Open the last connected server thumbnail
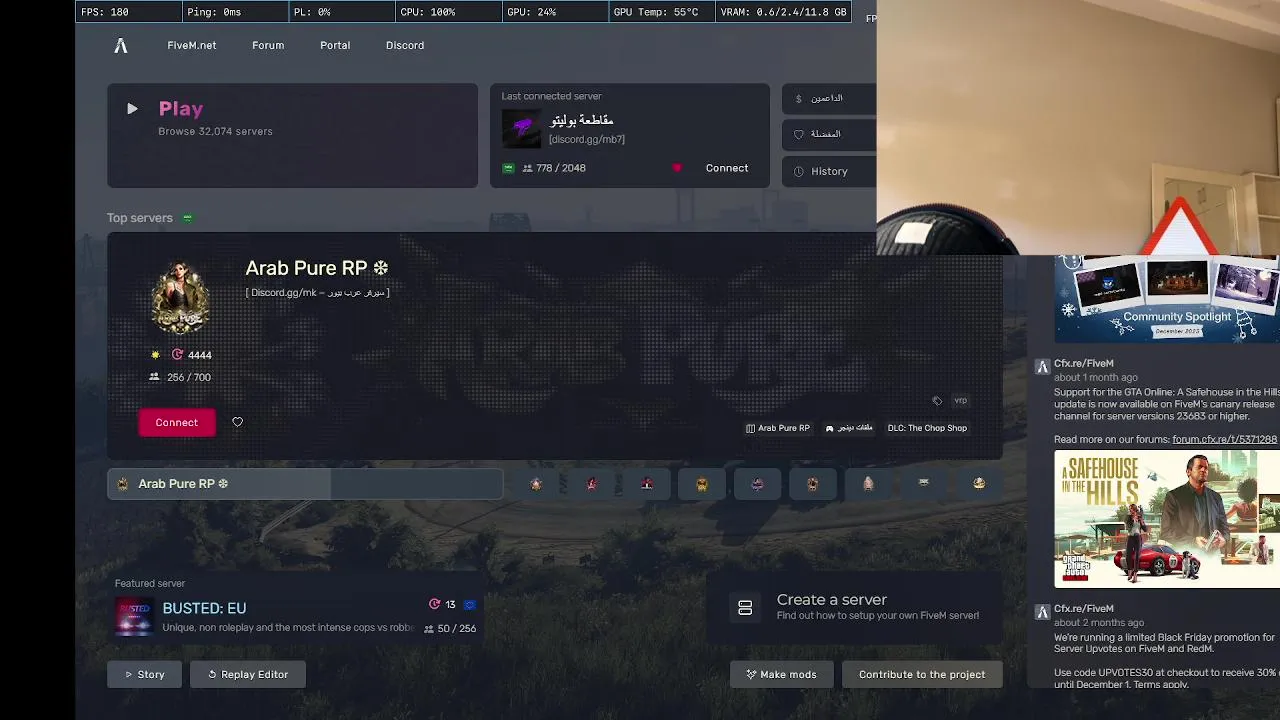Screen dimensions: 1280x720 [521, 128]
